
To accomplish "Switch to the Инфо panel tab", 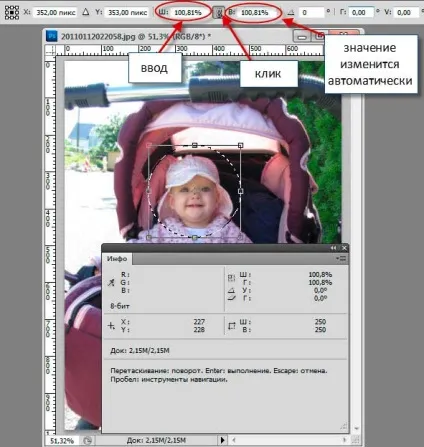I will pyautogui.click(x=117, y=259).
